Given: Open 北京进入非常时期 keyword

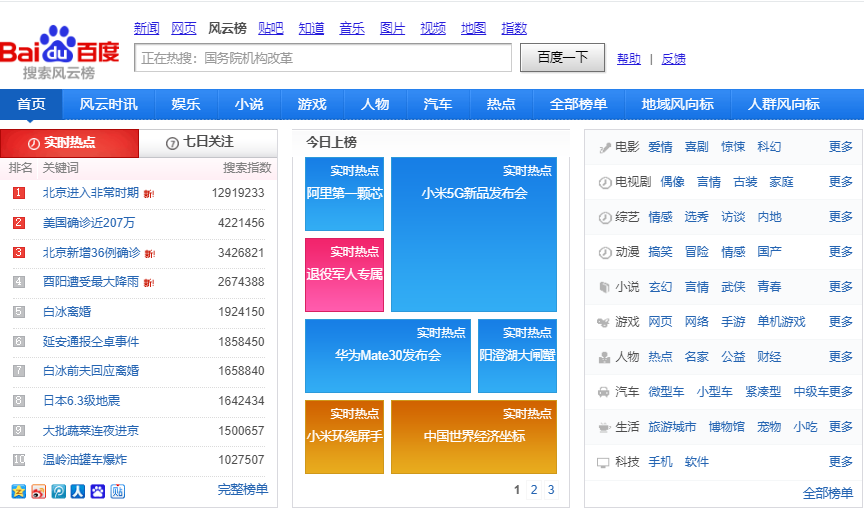Looking at the screenshot, I should point(91,193).
